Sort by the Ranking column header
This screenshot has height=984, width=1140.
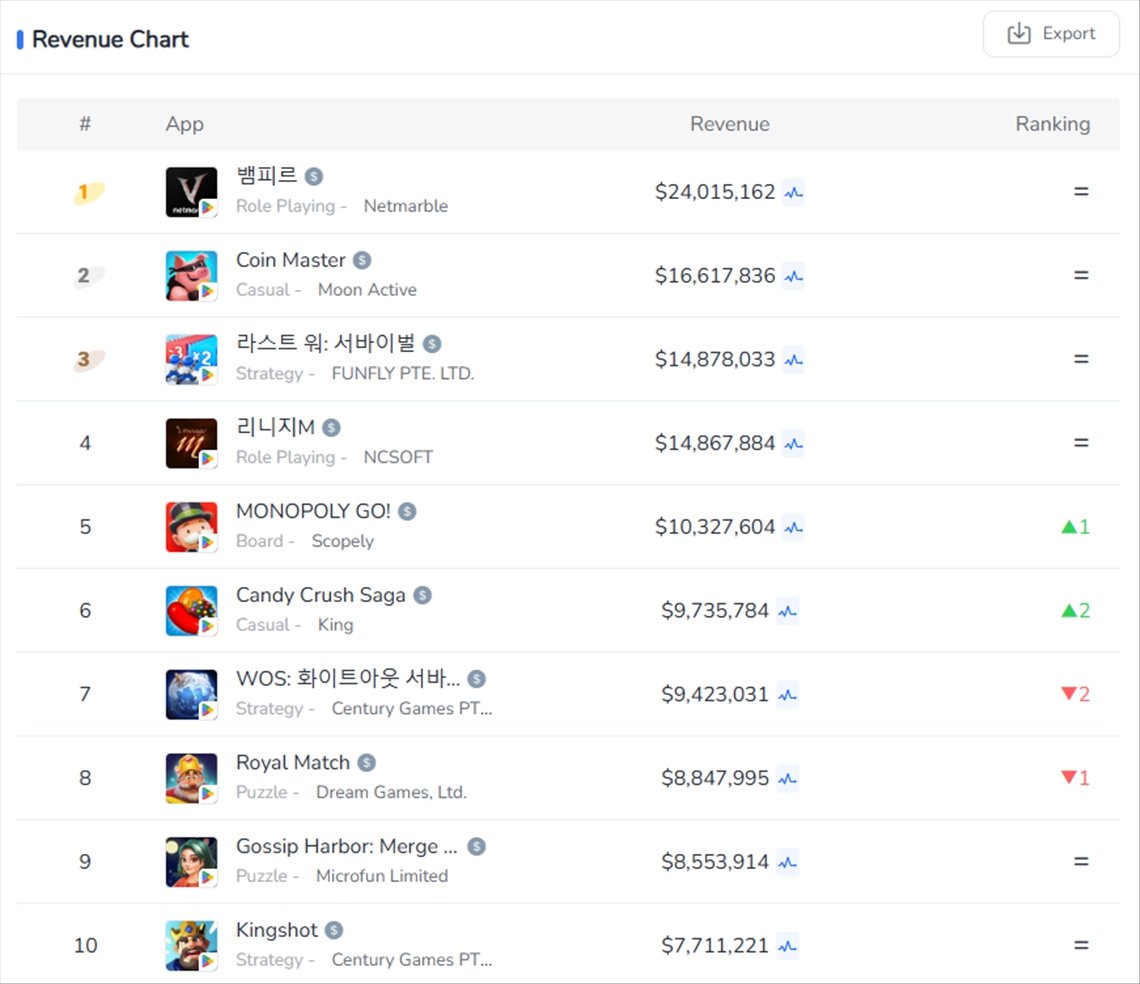click(x=1052, y=124)
